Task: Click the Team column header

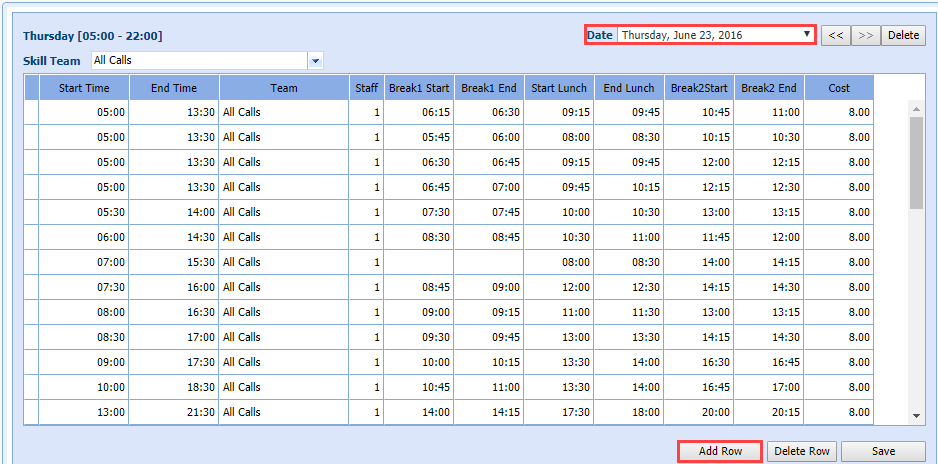Action: point(284,88)
